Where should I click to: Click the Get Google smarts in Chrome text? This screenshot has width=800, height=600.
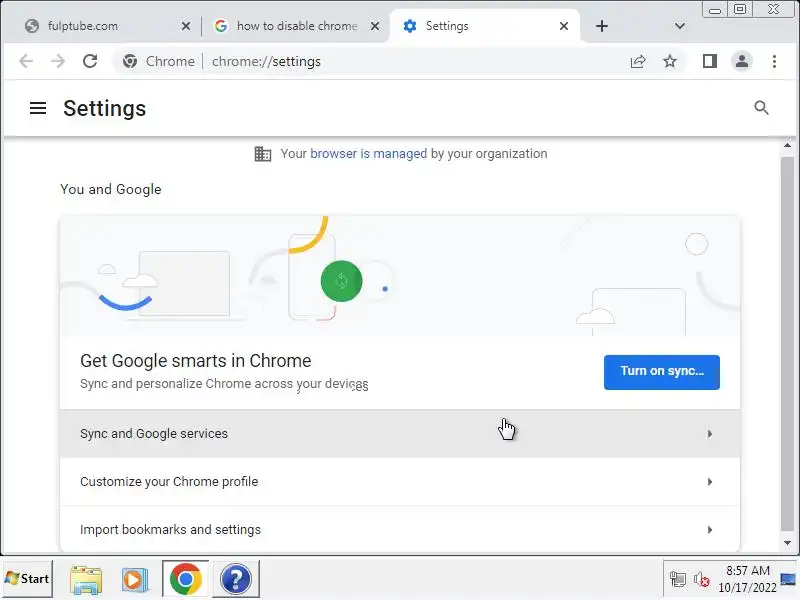click(195, 361)
